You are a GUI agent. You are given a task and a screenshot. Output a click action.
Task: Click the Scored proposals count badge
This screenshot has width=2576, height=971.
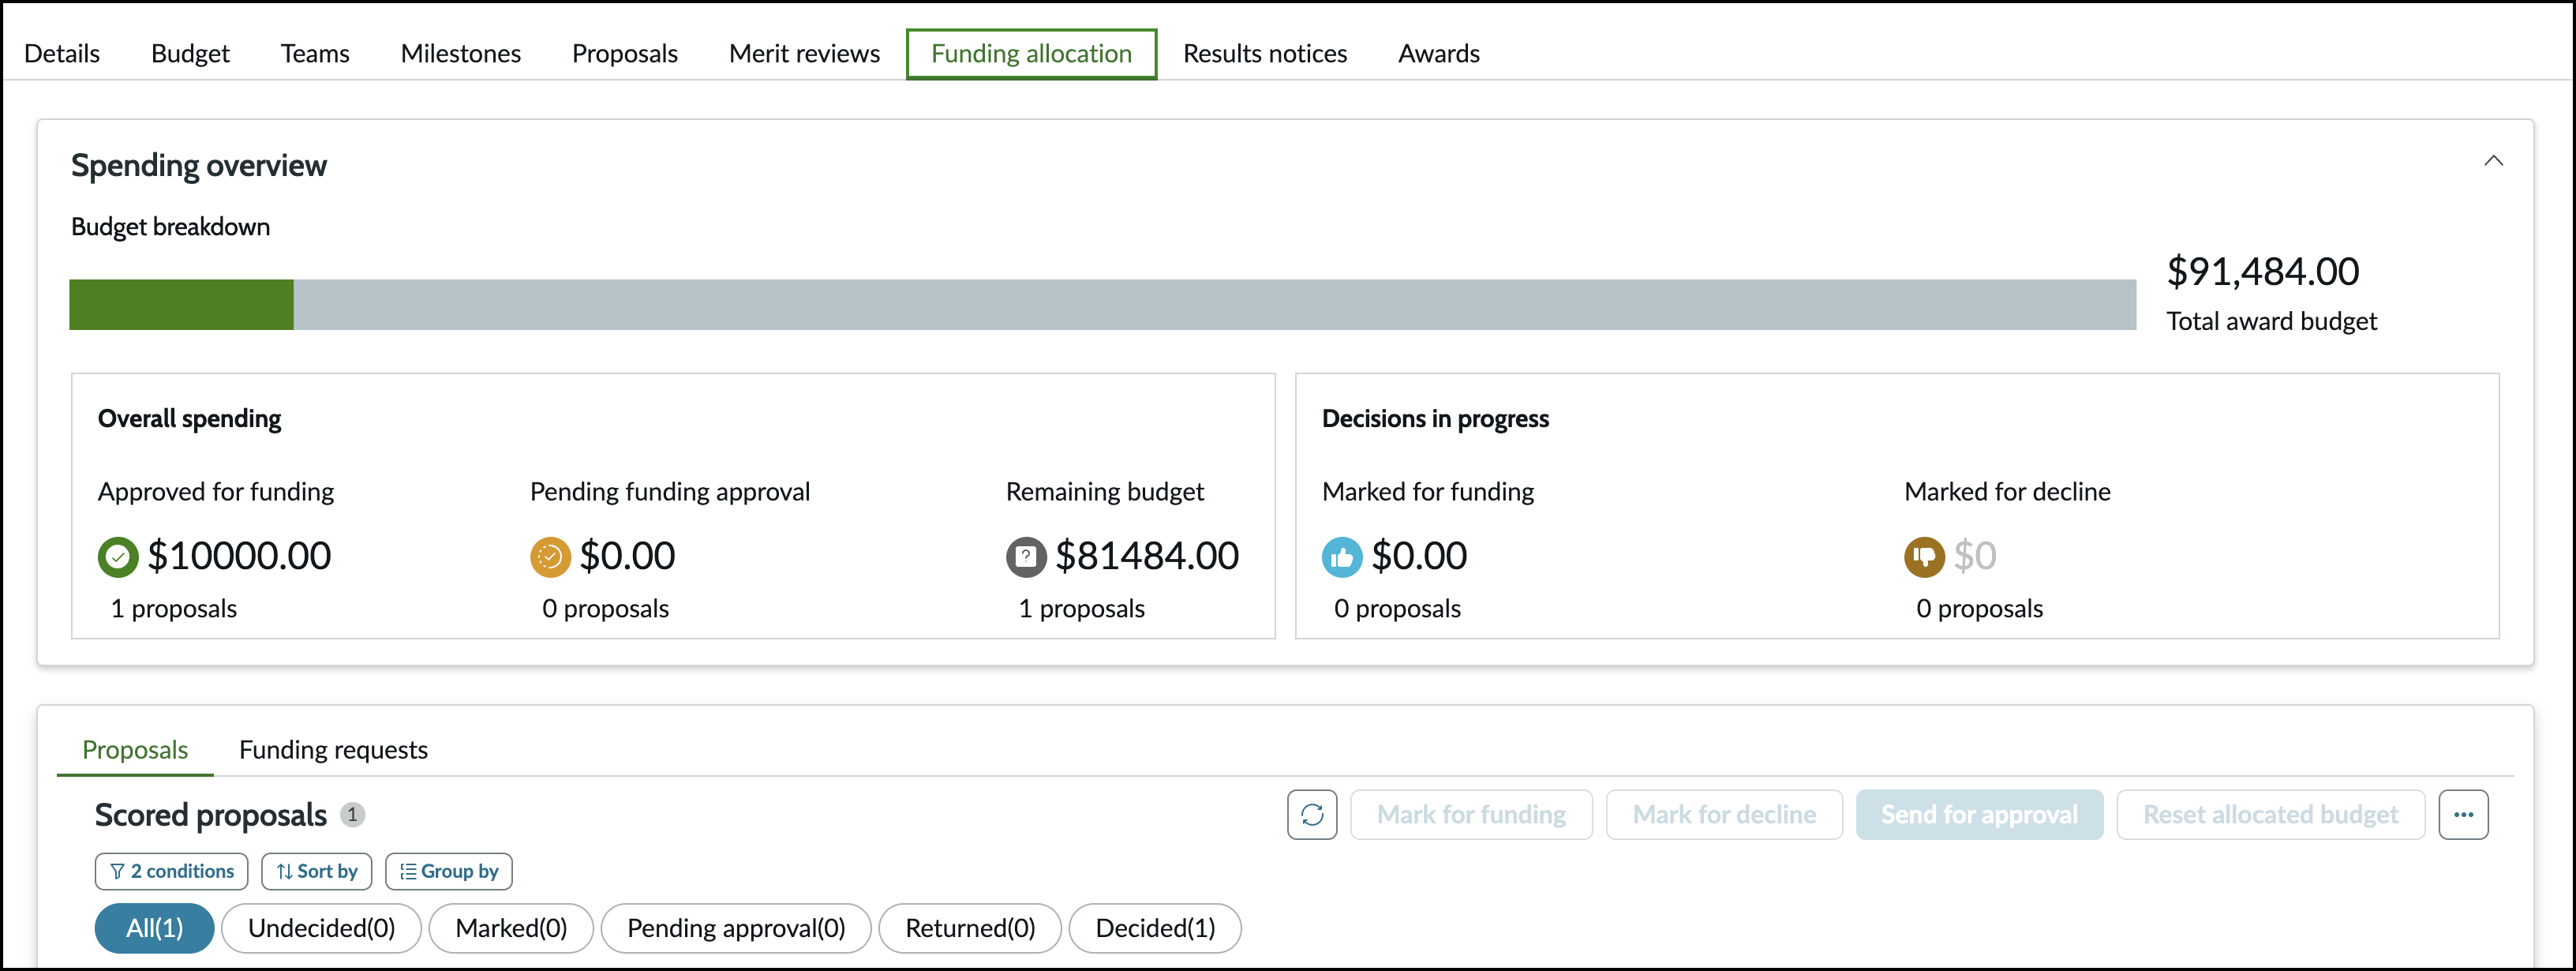point(352,815)
